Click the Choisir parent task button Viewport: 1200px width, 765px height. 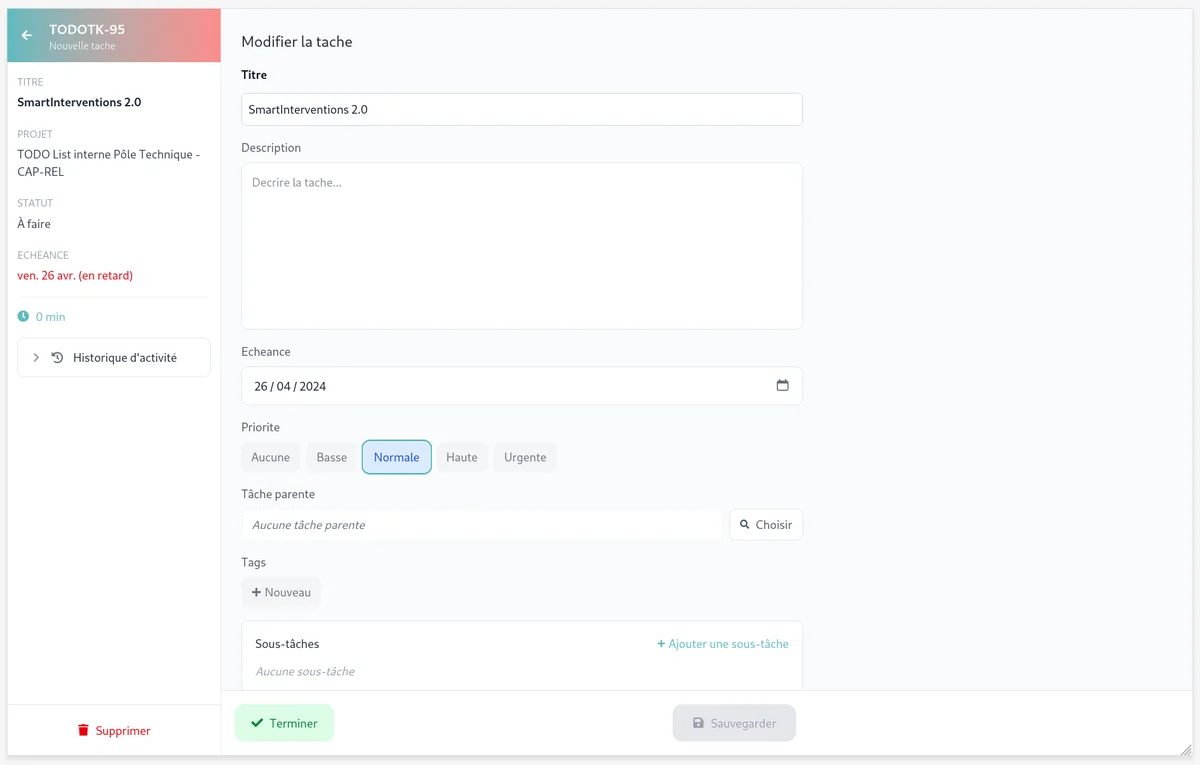(766, 525)
